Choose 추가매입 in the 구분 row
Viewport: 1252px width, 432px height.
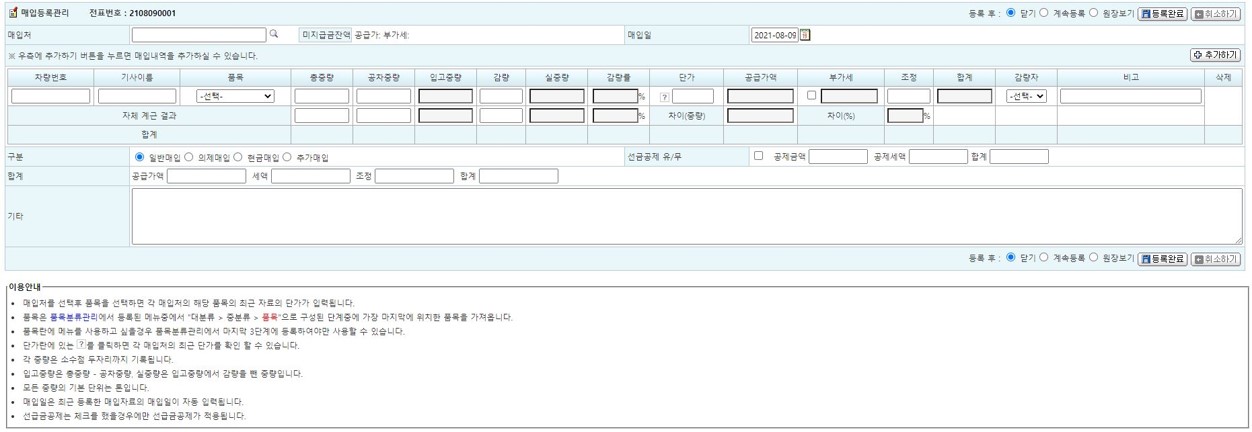[x=288, y=157]
